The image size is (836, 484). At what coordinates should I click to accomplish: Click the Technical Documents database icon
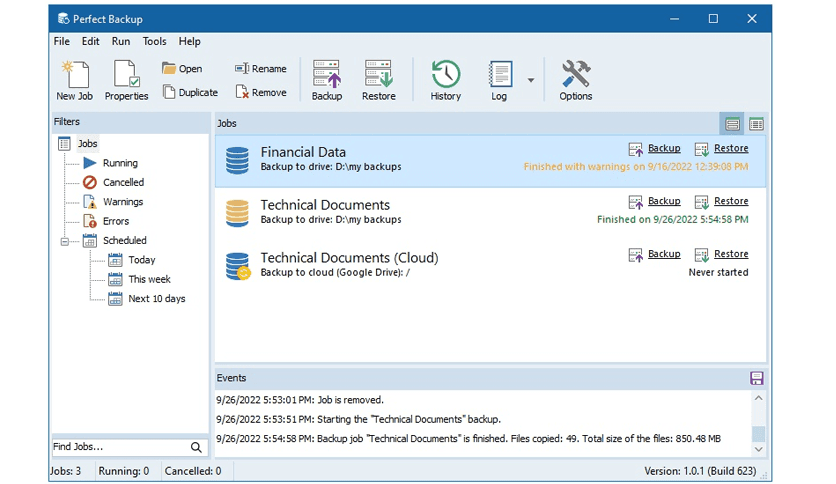coord(237,213)
